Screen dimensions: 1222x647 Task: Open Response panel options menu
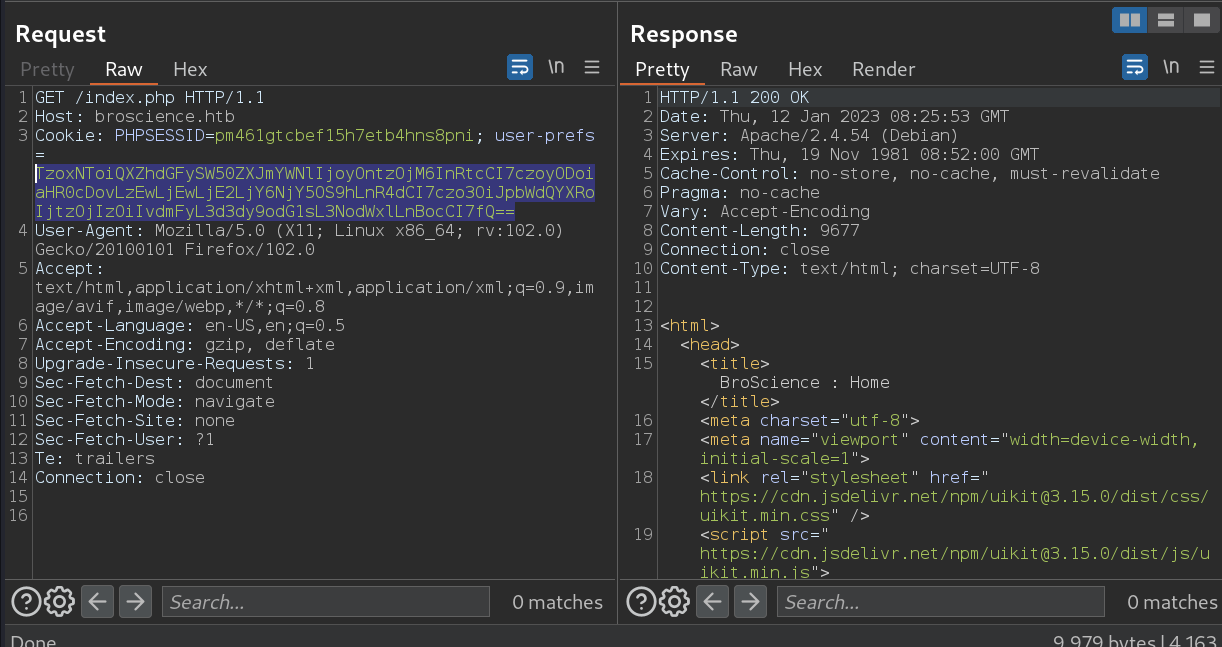point(1206,68)
